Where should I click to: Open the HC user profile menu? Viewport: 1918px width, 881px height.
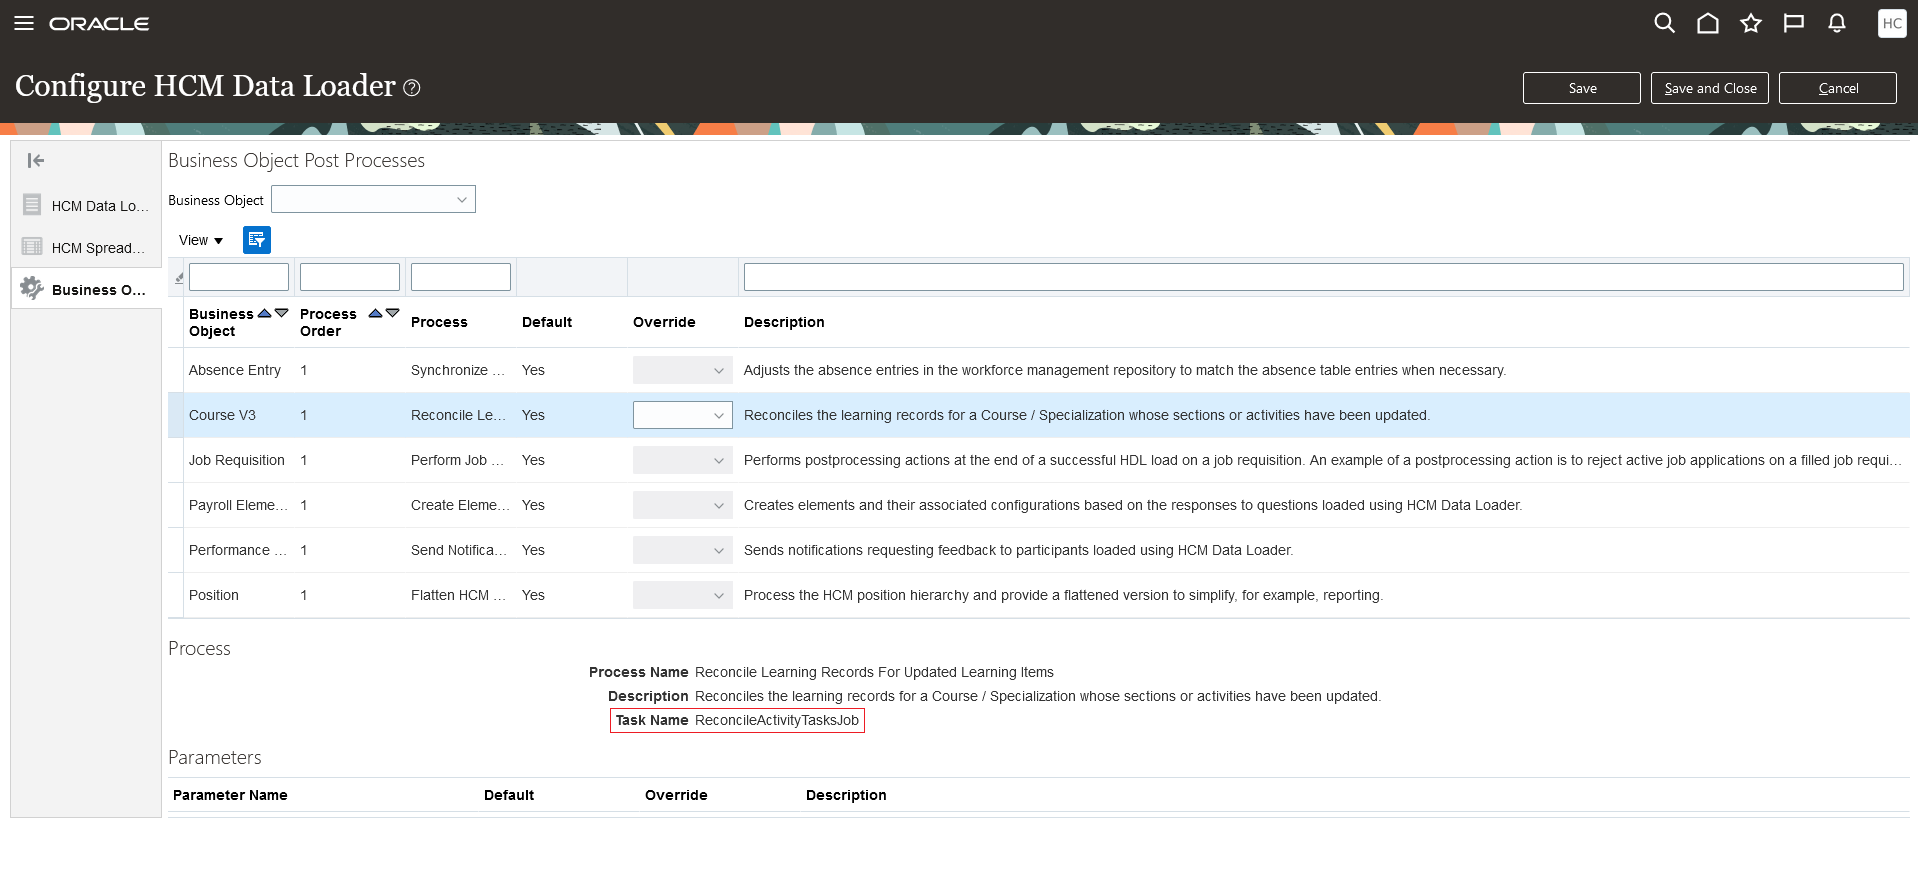point(1892,23)
